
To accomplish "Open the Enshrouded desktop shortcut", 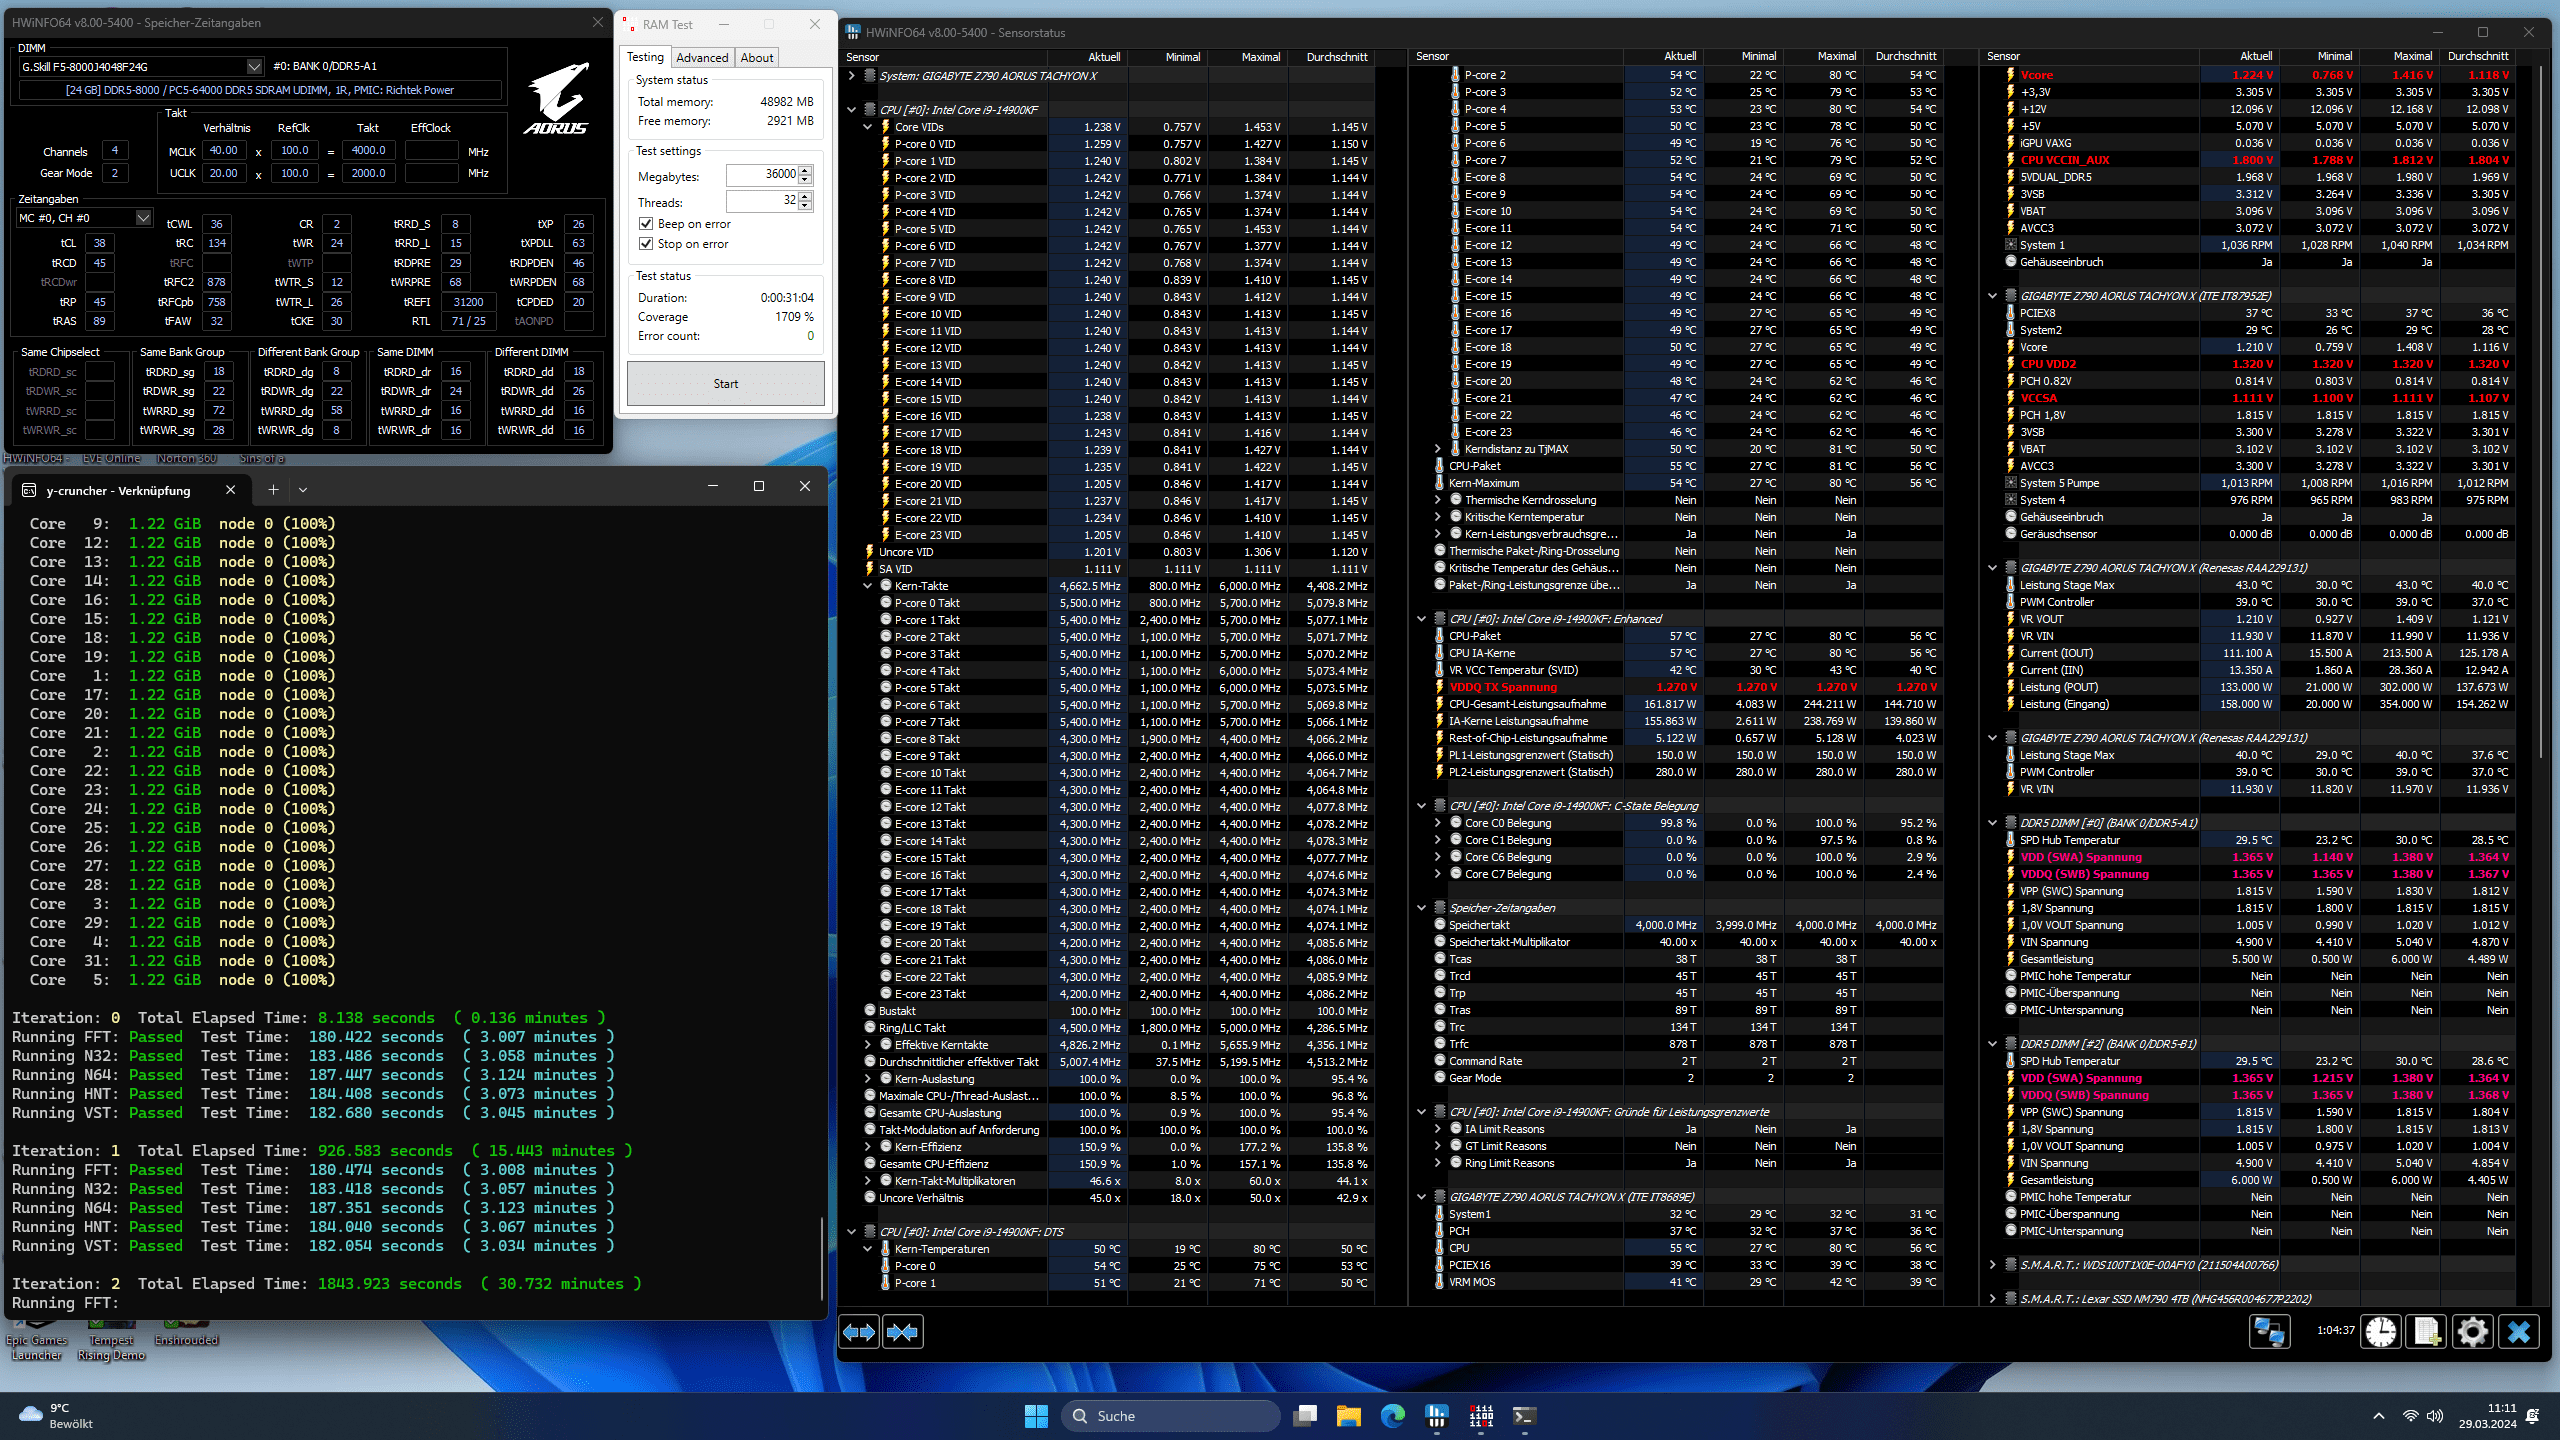I will pyautogui.click(x=187, y=1334).
